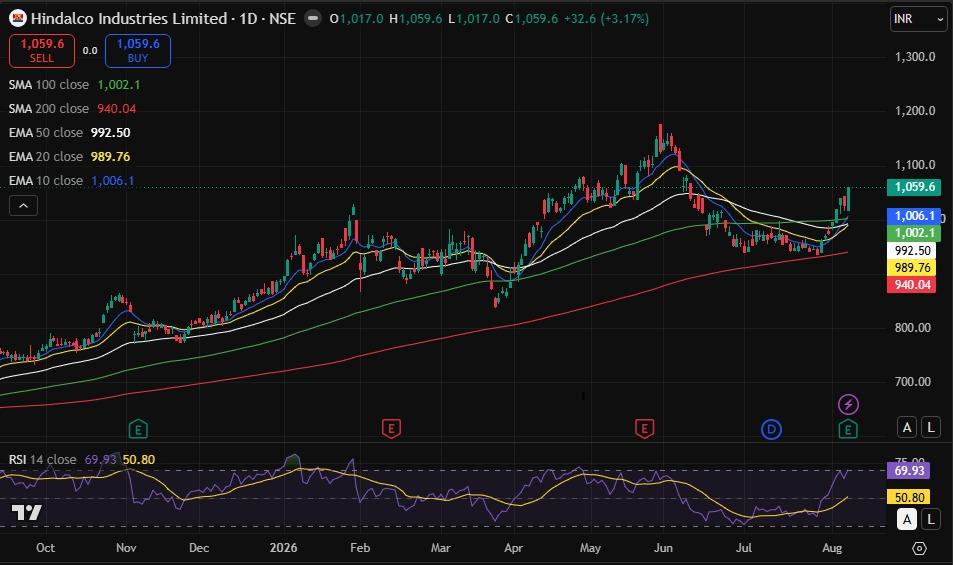This screenshot has height=565, width=953.
Task: Click the Oct label on time axis
Action: coord(46,548)
